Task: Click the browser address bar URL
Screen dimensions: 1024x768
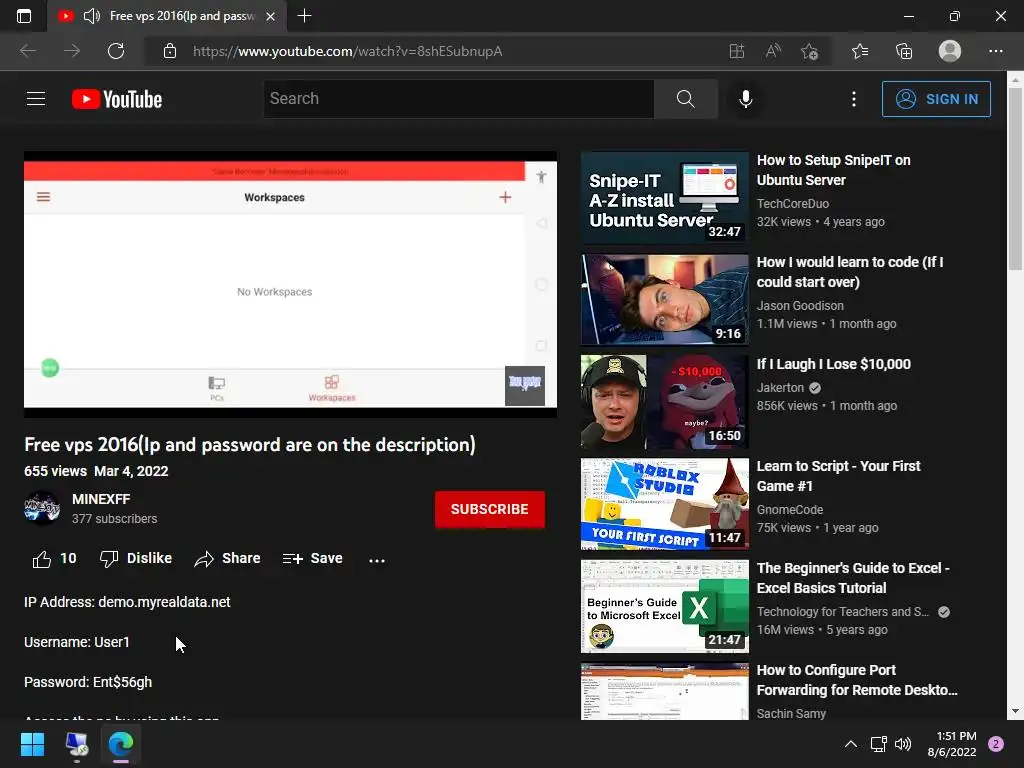Action: tap(347, 51)
